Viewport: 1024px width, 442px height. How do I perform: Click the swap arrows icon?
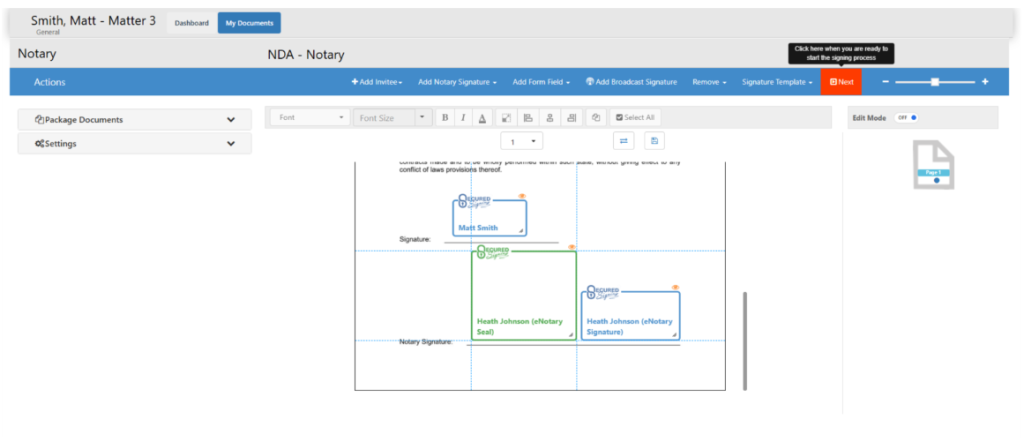tap(623, 142)
